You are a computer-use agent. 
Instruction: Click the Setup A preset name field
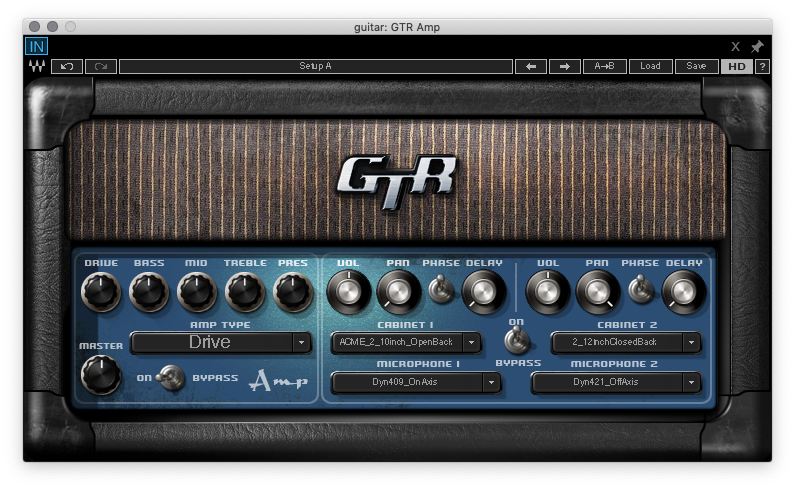pos(316,66)
